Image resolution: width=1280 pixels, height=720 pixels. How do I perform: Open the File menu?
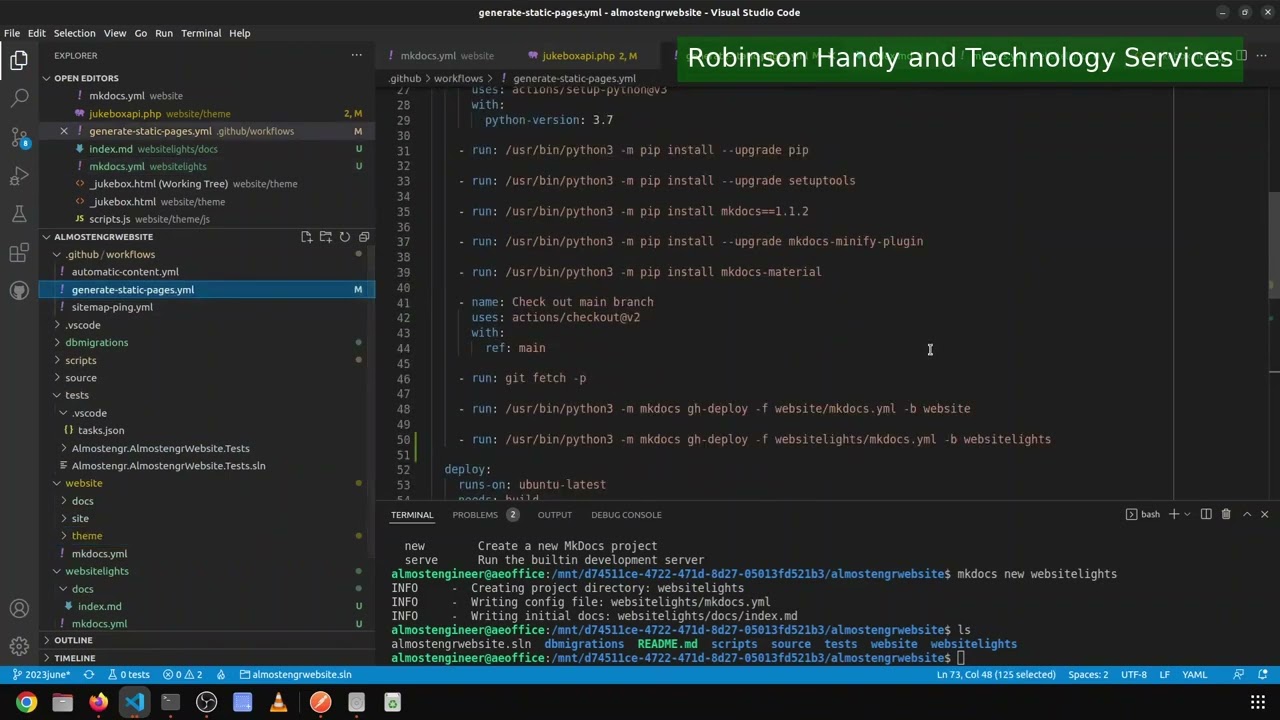(x=12, y=33)
